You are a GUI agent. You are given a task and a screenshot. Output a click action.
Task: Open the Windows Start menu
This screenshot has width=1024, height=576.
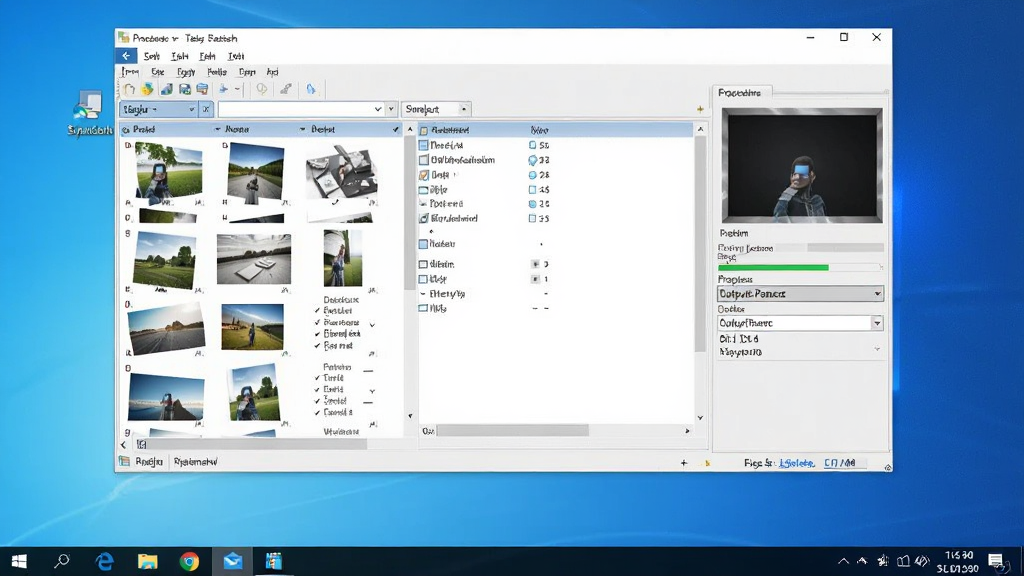[x=19, y=562]
